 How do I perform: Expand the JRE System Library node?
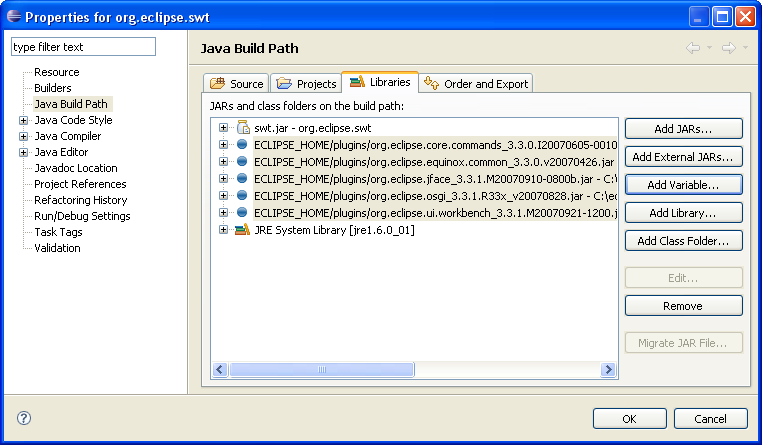tap(223, 229)
